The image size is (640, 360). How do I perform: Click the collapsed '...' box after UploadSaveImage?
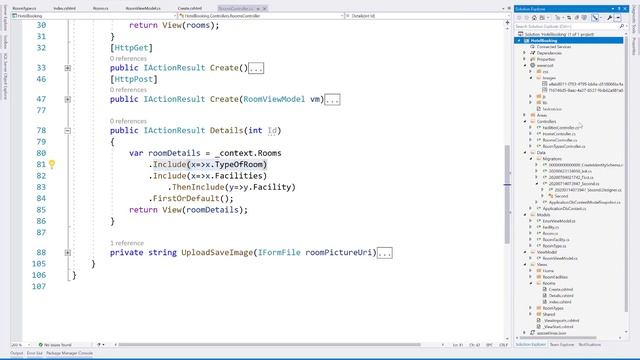pyautogui.click(x=384, y=253)
